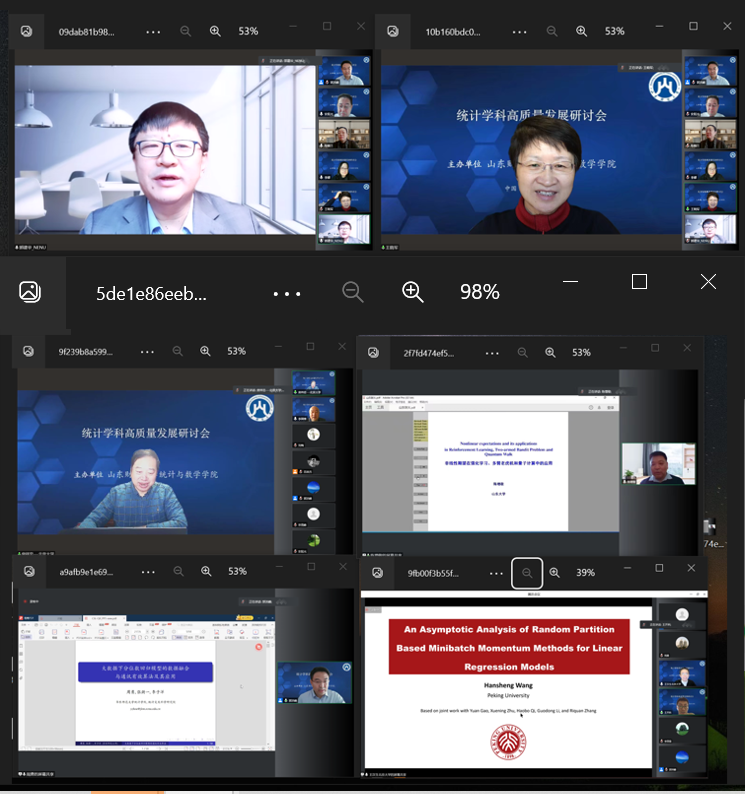Zoom in on the 5de1e86eeb photo window

coord(412,292)
